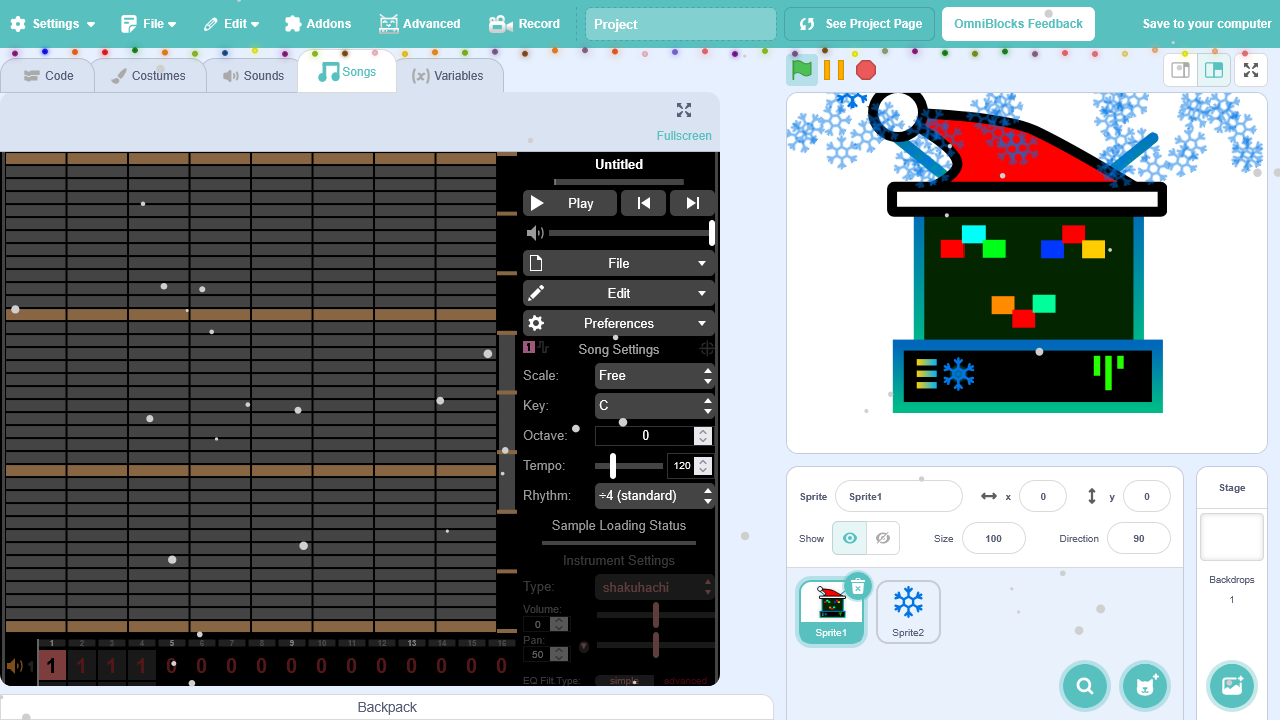Open the Scale selector showing Free

(x=655, y=376)
